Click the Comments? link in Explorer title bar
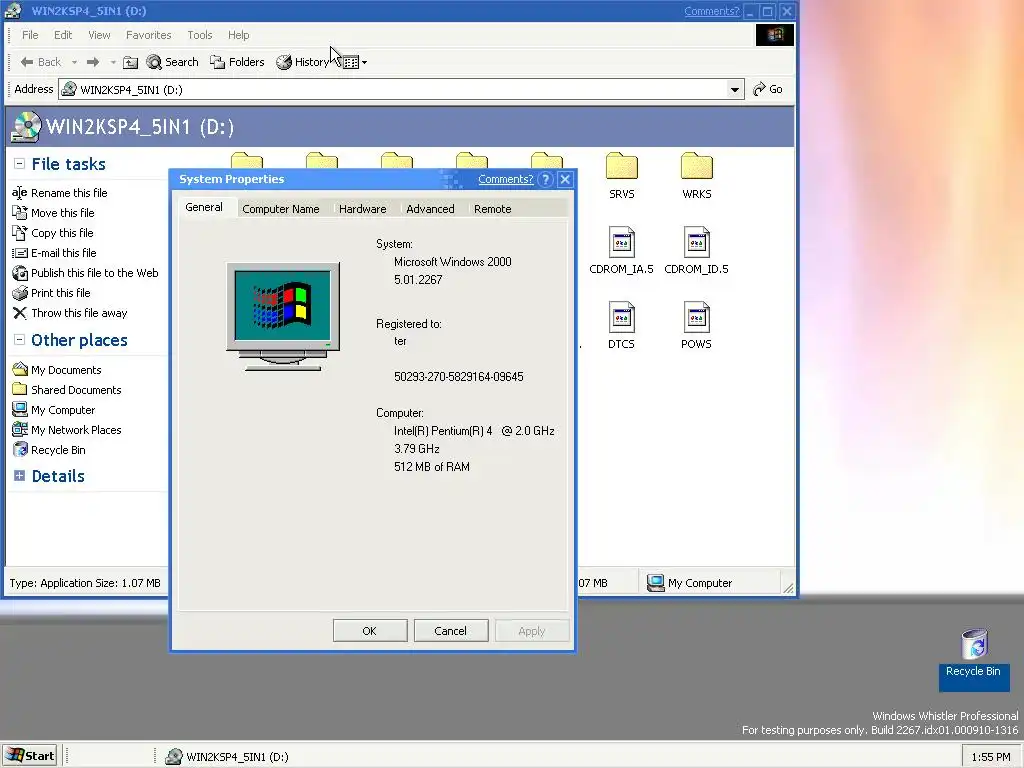Image resolution: width=1024 pixels, height=768 pixels. pos(712,11)
